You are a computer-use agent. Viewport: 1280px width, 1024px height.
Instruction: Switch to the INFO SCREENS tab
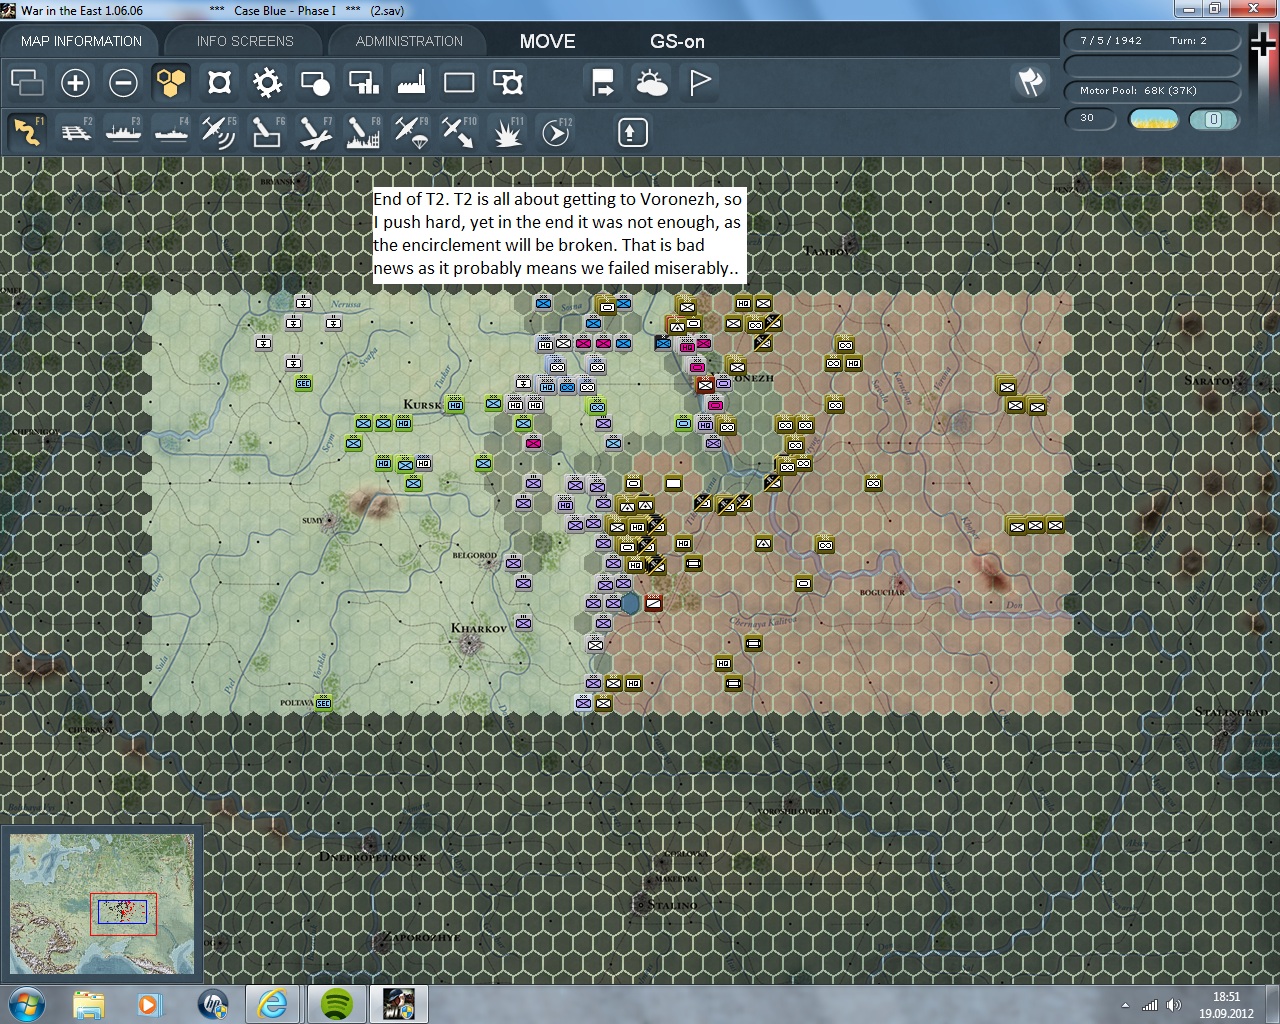coord(245,41)
